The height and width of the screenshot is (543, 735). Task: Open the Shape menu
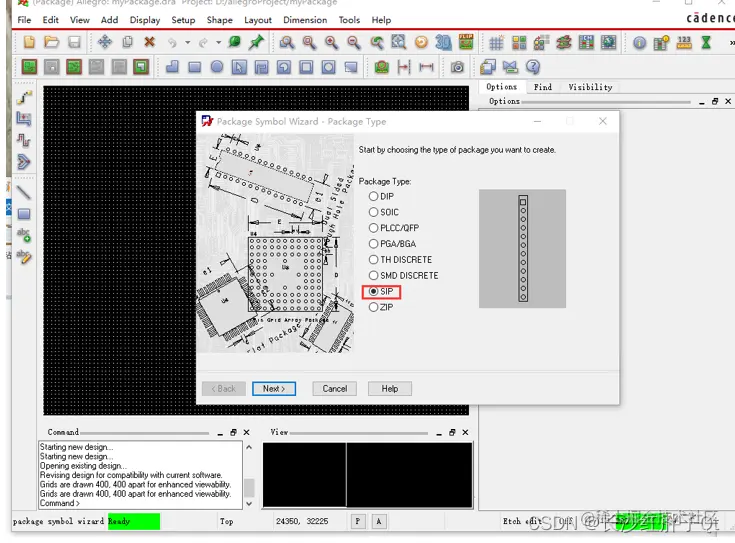pyautogui.click(x=219, y=20)
